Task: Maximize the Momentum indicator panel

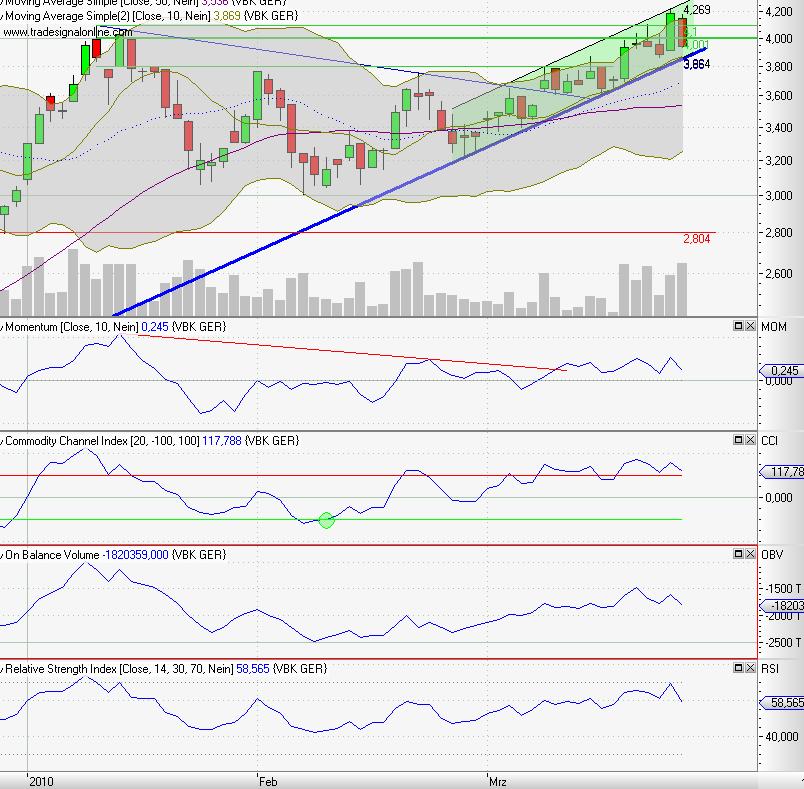Action: point(738,327)
